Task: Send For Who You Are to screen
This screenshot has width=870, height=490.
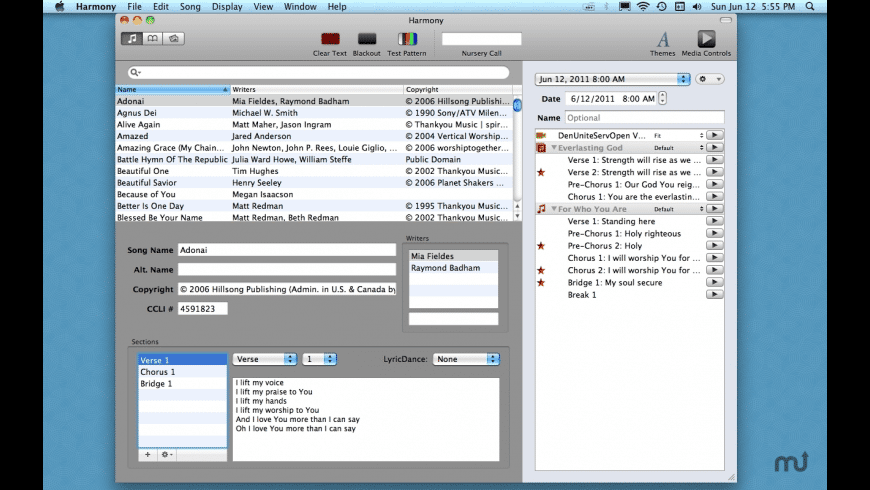Action: coord(715,208)
